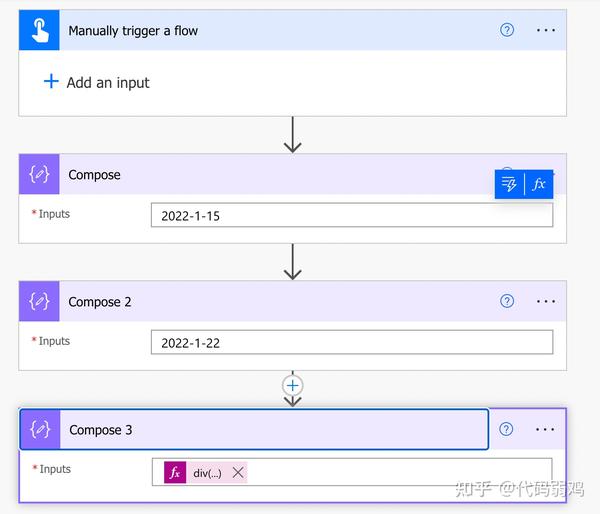The image size is (600, 514).
Task: Collapse the Compose 2 card header
Action: (270, 302)
